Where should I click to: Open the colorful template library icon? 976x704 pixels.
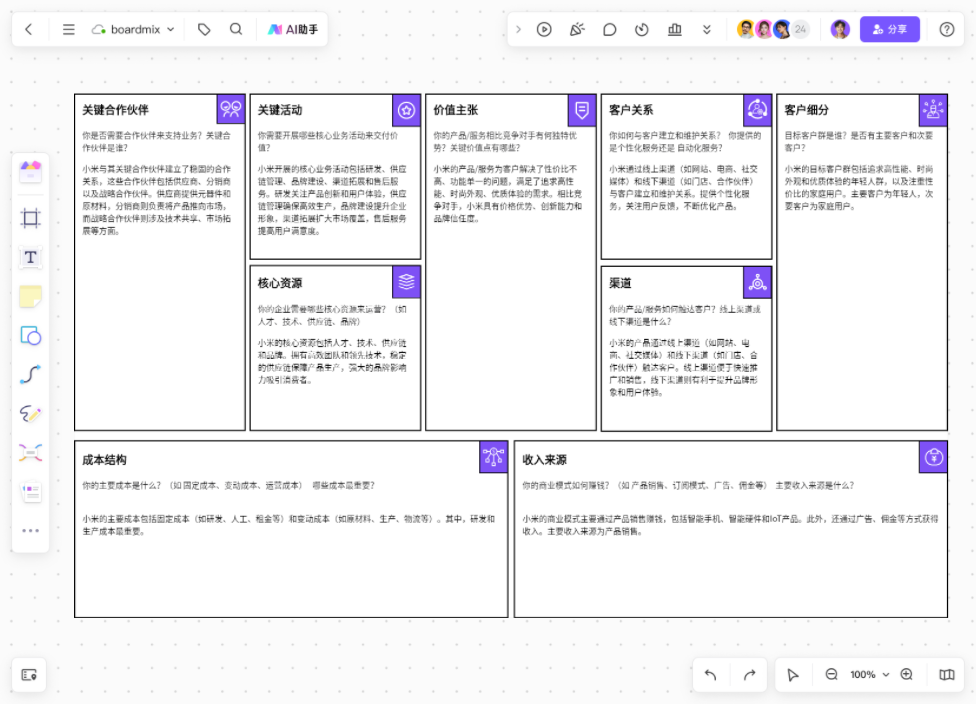[x=30, y=171]
